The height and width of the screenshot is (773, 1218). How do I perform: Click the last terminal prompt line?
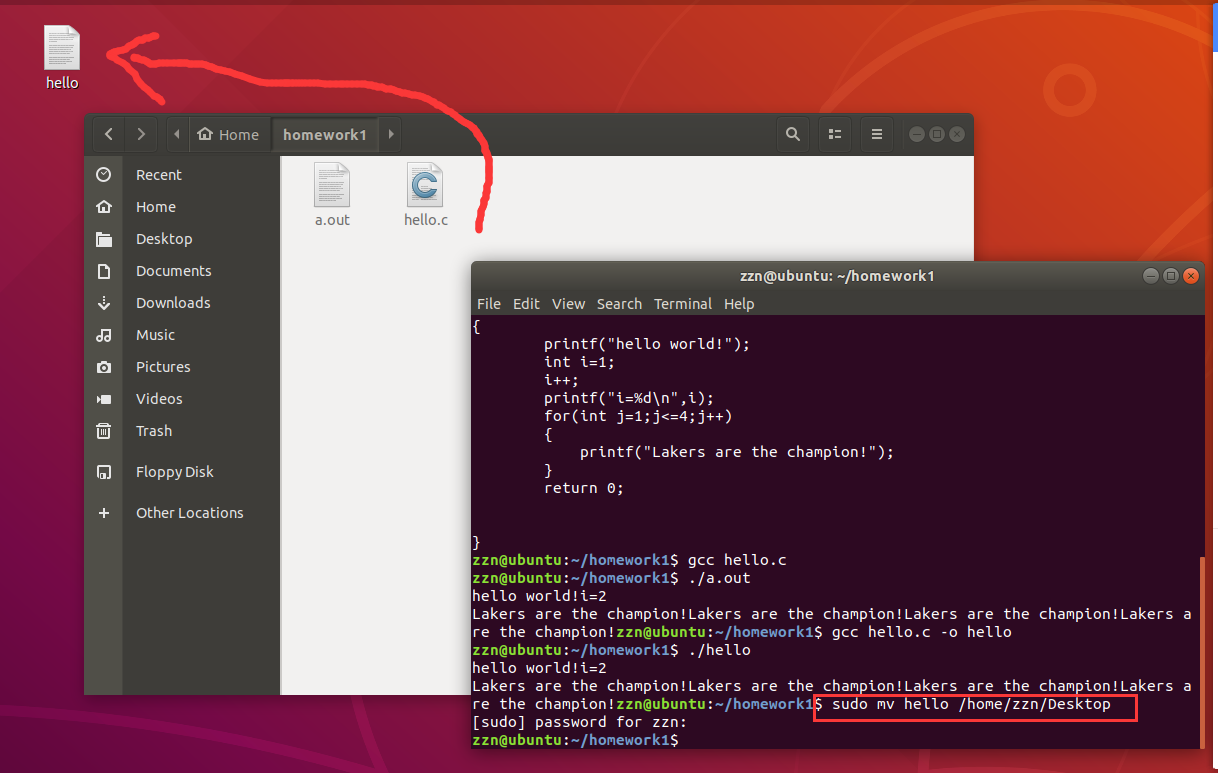tap(575, 740)
